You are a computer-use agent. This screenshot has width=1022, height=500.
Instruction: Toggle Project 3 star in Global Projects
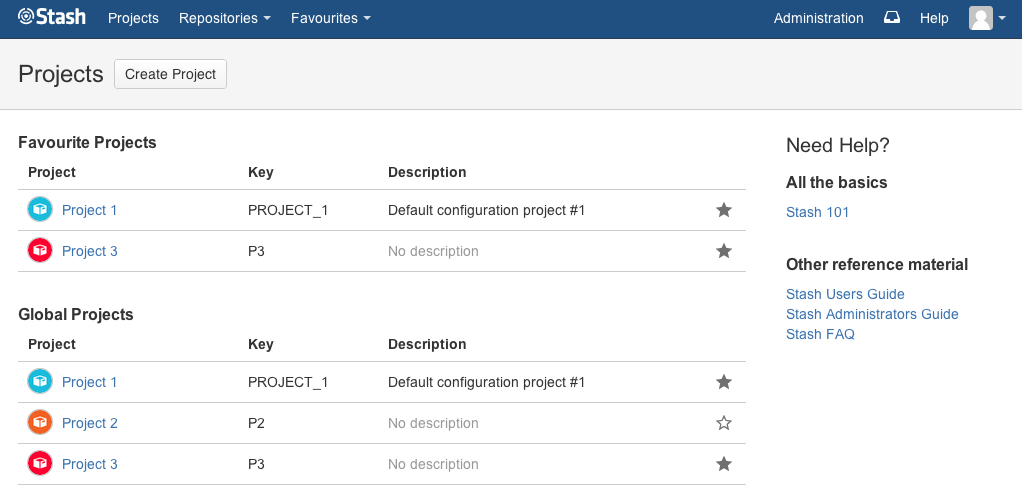coord(724,464)
